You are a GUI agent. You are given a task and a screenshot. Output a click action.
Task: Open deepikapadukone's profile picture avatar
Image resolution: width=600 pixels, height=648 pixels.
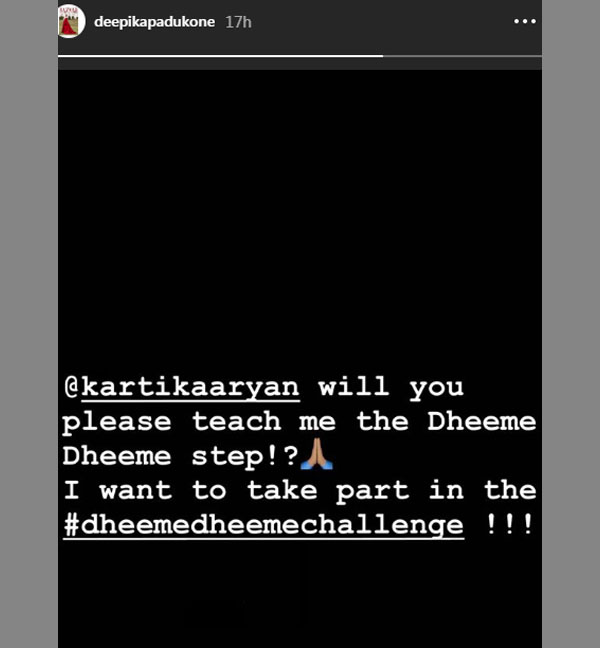point(71,21)
